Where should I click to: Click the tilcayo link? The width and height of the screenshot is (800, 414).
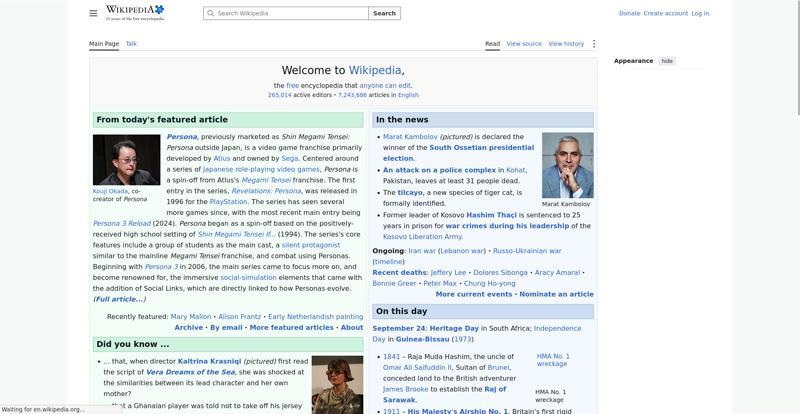pyautogui.click(x=410, y=192)
